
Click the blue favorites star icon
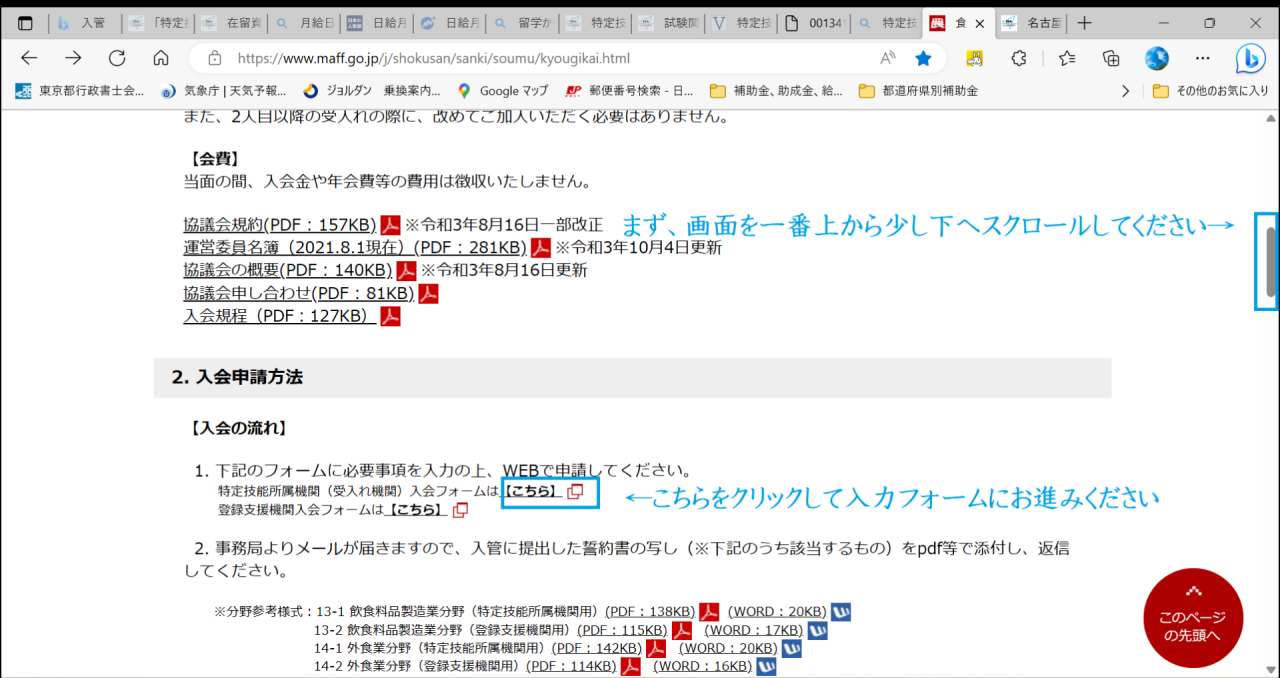click(x=924, y=58)
